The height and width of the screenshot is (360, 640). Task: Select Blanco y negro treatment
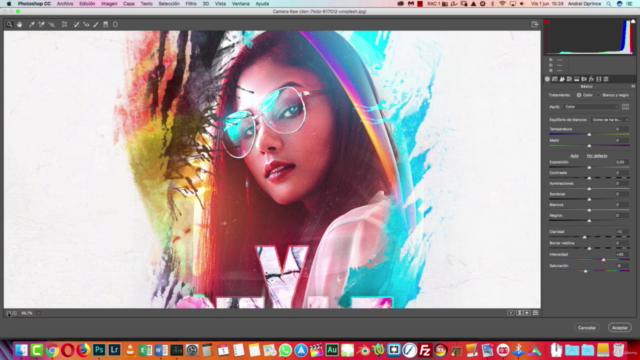[613, 95]
